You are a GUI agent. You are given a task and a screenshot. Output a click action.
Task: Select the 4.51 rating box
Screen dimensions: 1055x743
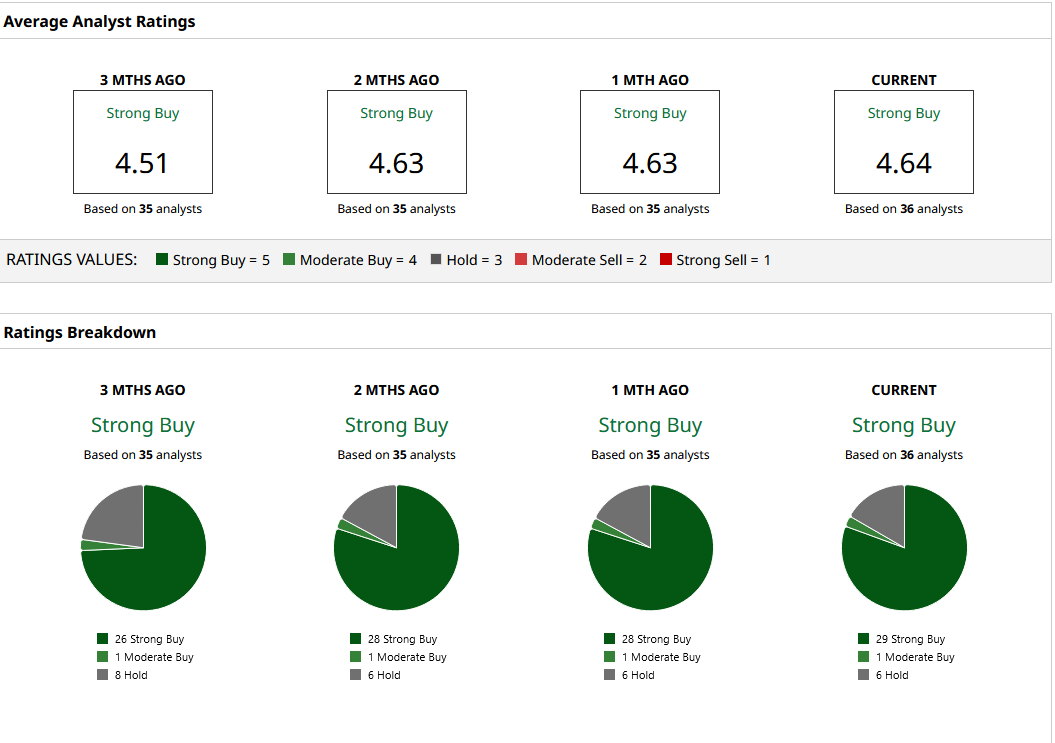click(x=143, y=142)
